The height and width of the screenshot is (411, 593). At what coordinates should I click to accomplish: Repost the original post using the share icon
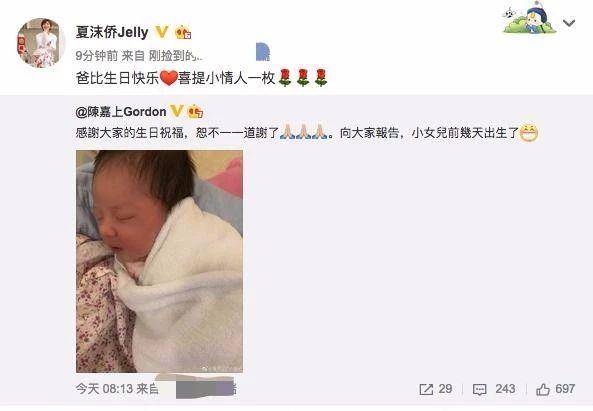click(426, 389)
